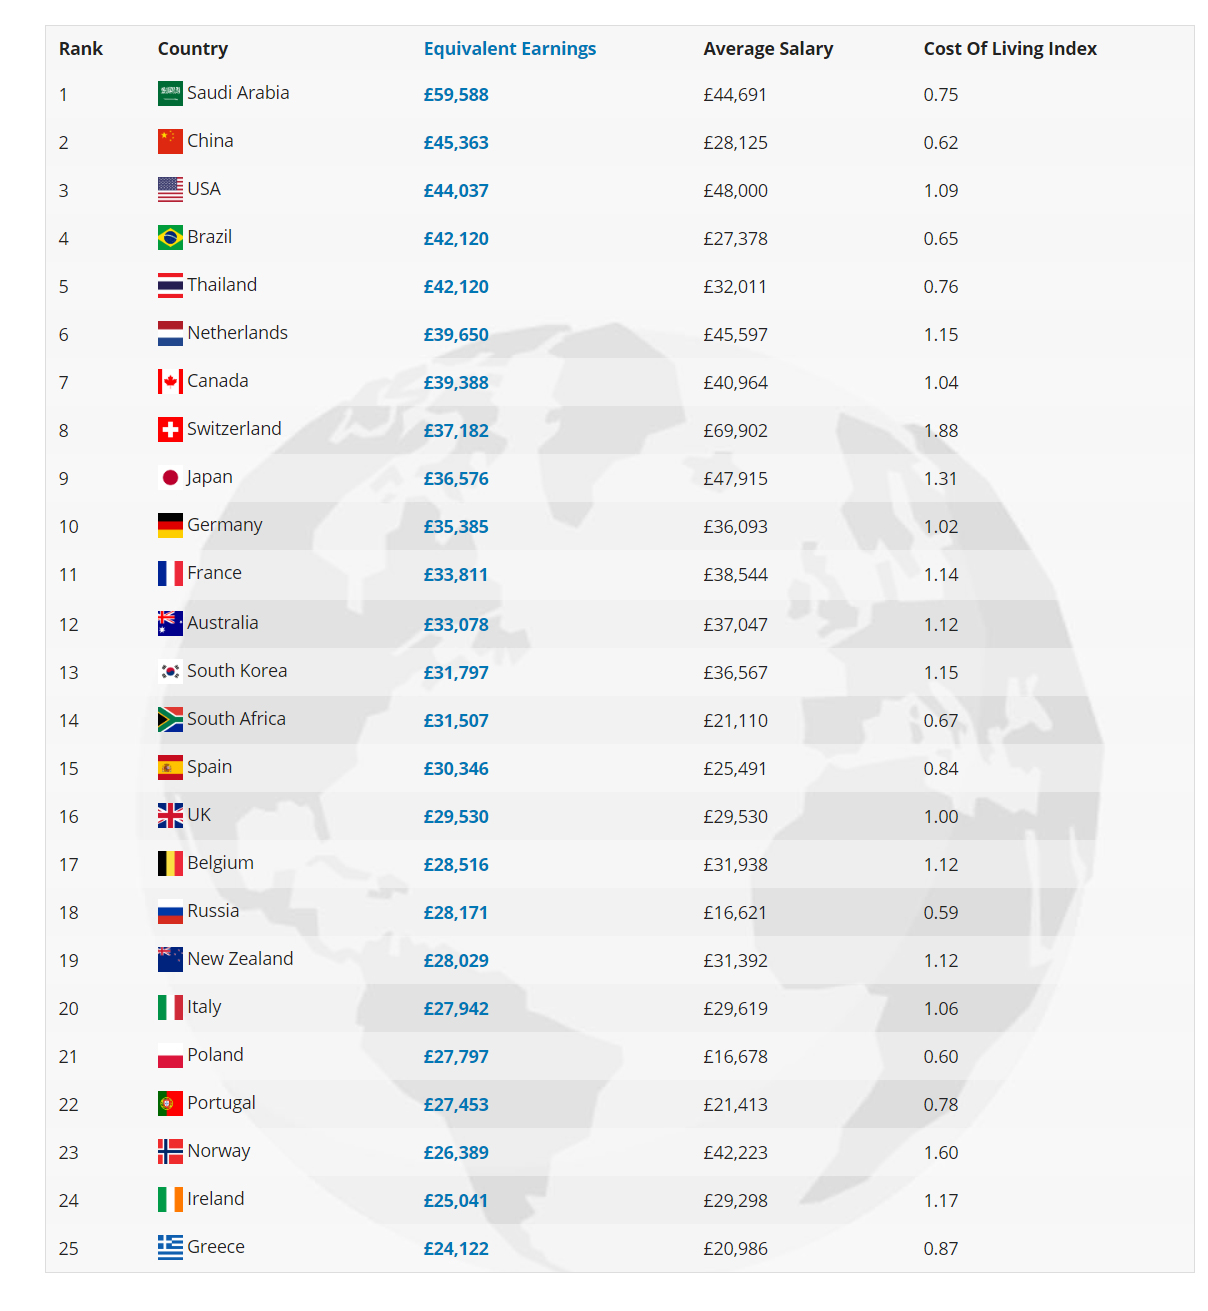Viewport: 1208px width, 1311px height.
Task: Click the Portugal flag icon
Action: coord(170,1104)
